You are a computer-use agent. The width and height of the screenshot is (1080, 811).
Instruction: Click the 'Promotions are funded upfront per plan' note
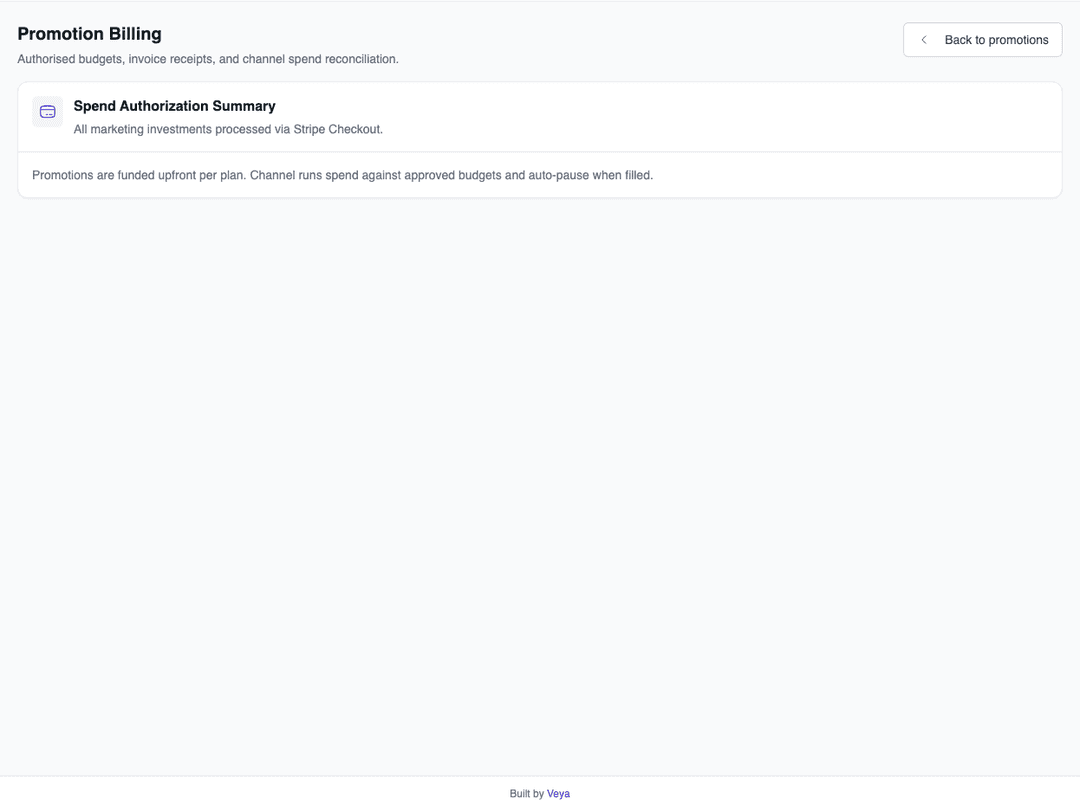click(x=342, y=175)
